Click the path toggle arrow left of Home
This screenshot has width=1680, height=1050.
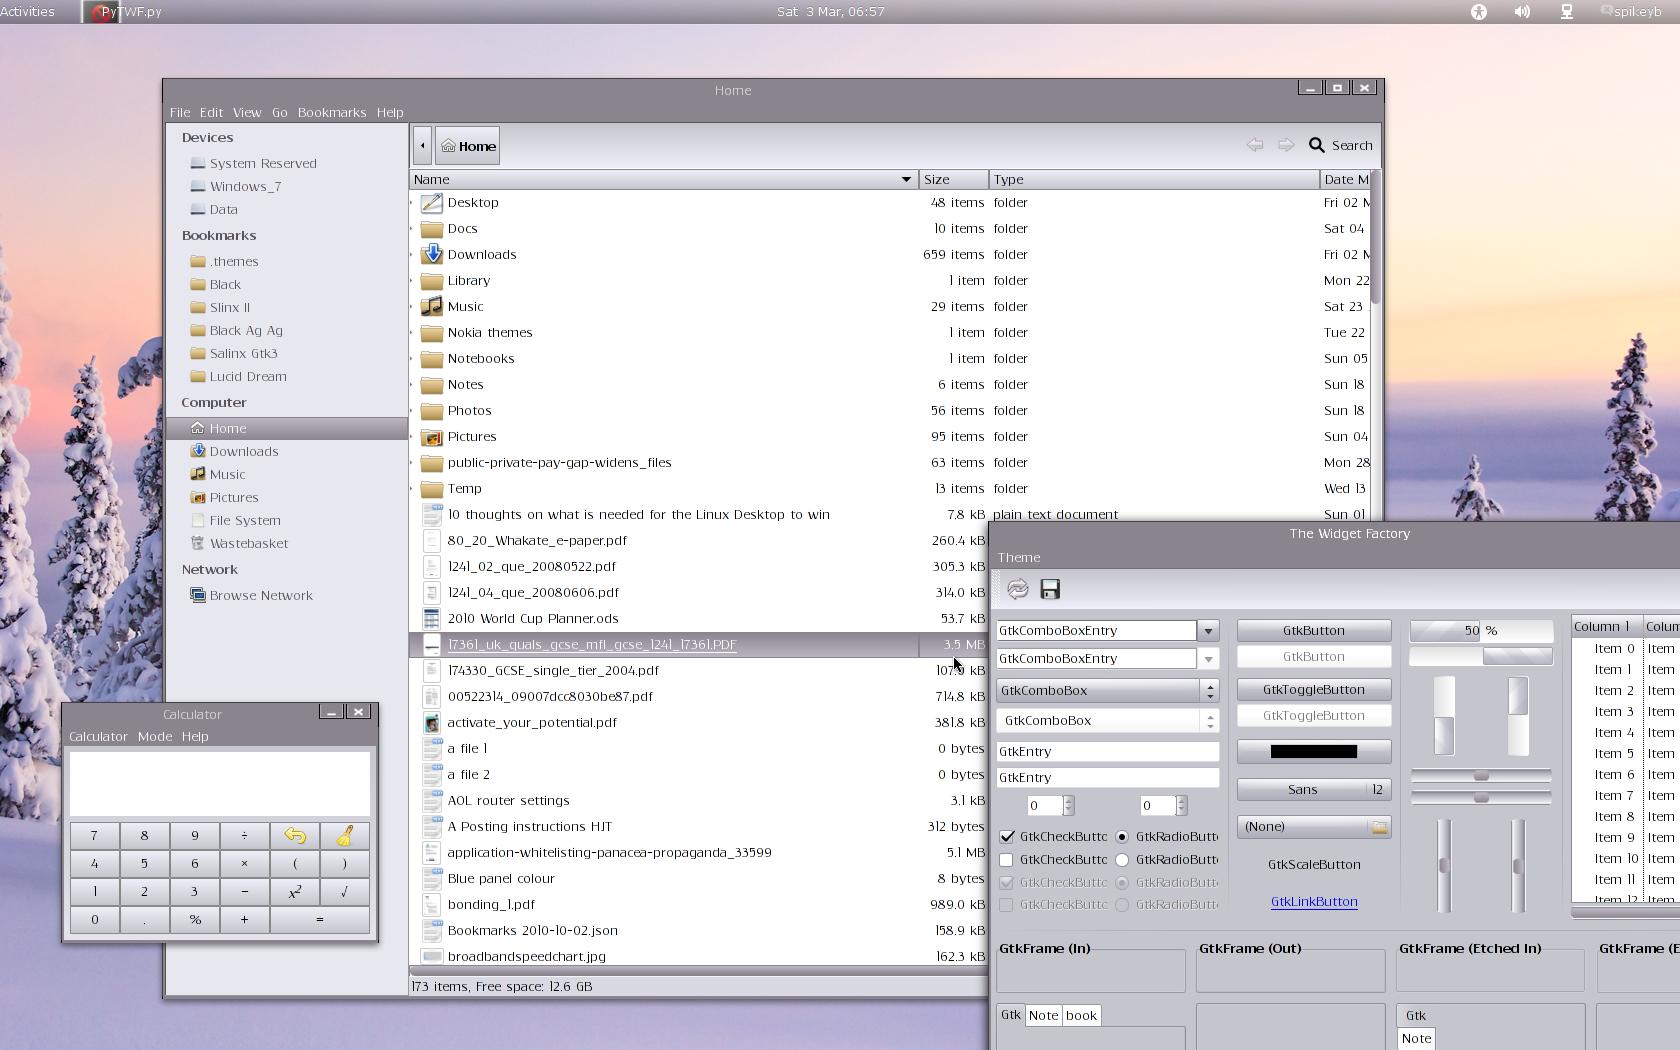pos(422,146)
